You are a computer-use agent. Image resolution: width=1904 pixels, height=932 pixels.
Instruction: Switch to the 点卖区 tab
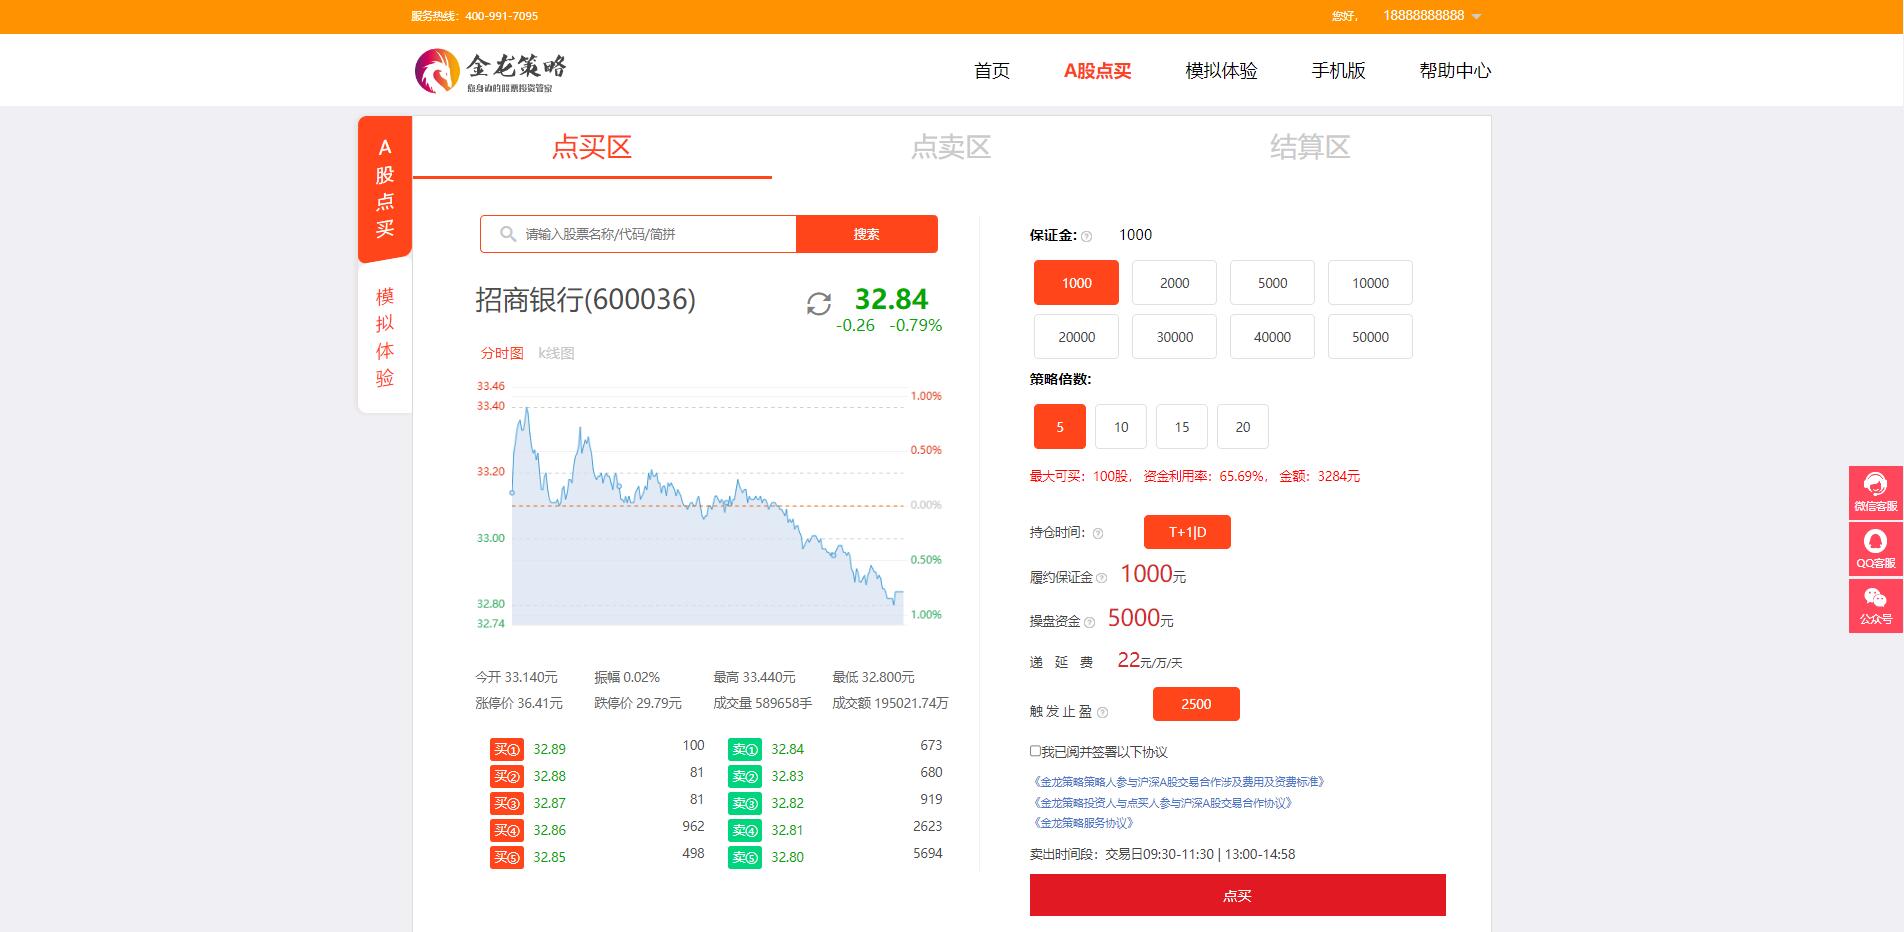click(x=950, y=148)
